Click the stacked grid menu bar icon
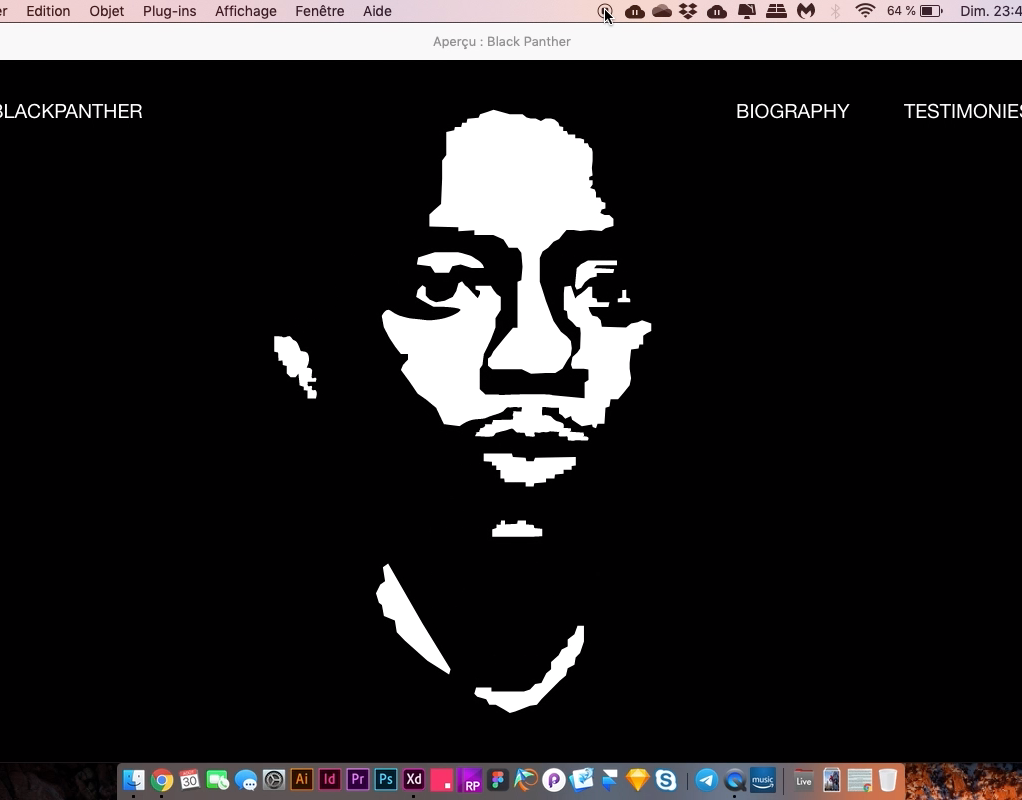The height and width of the screenshot is (800, 1022). (776, 11)
